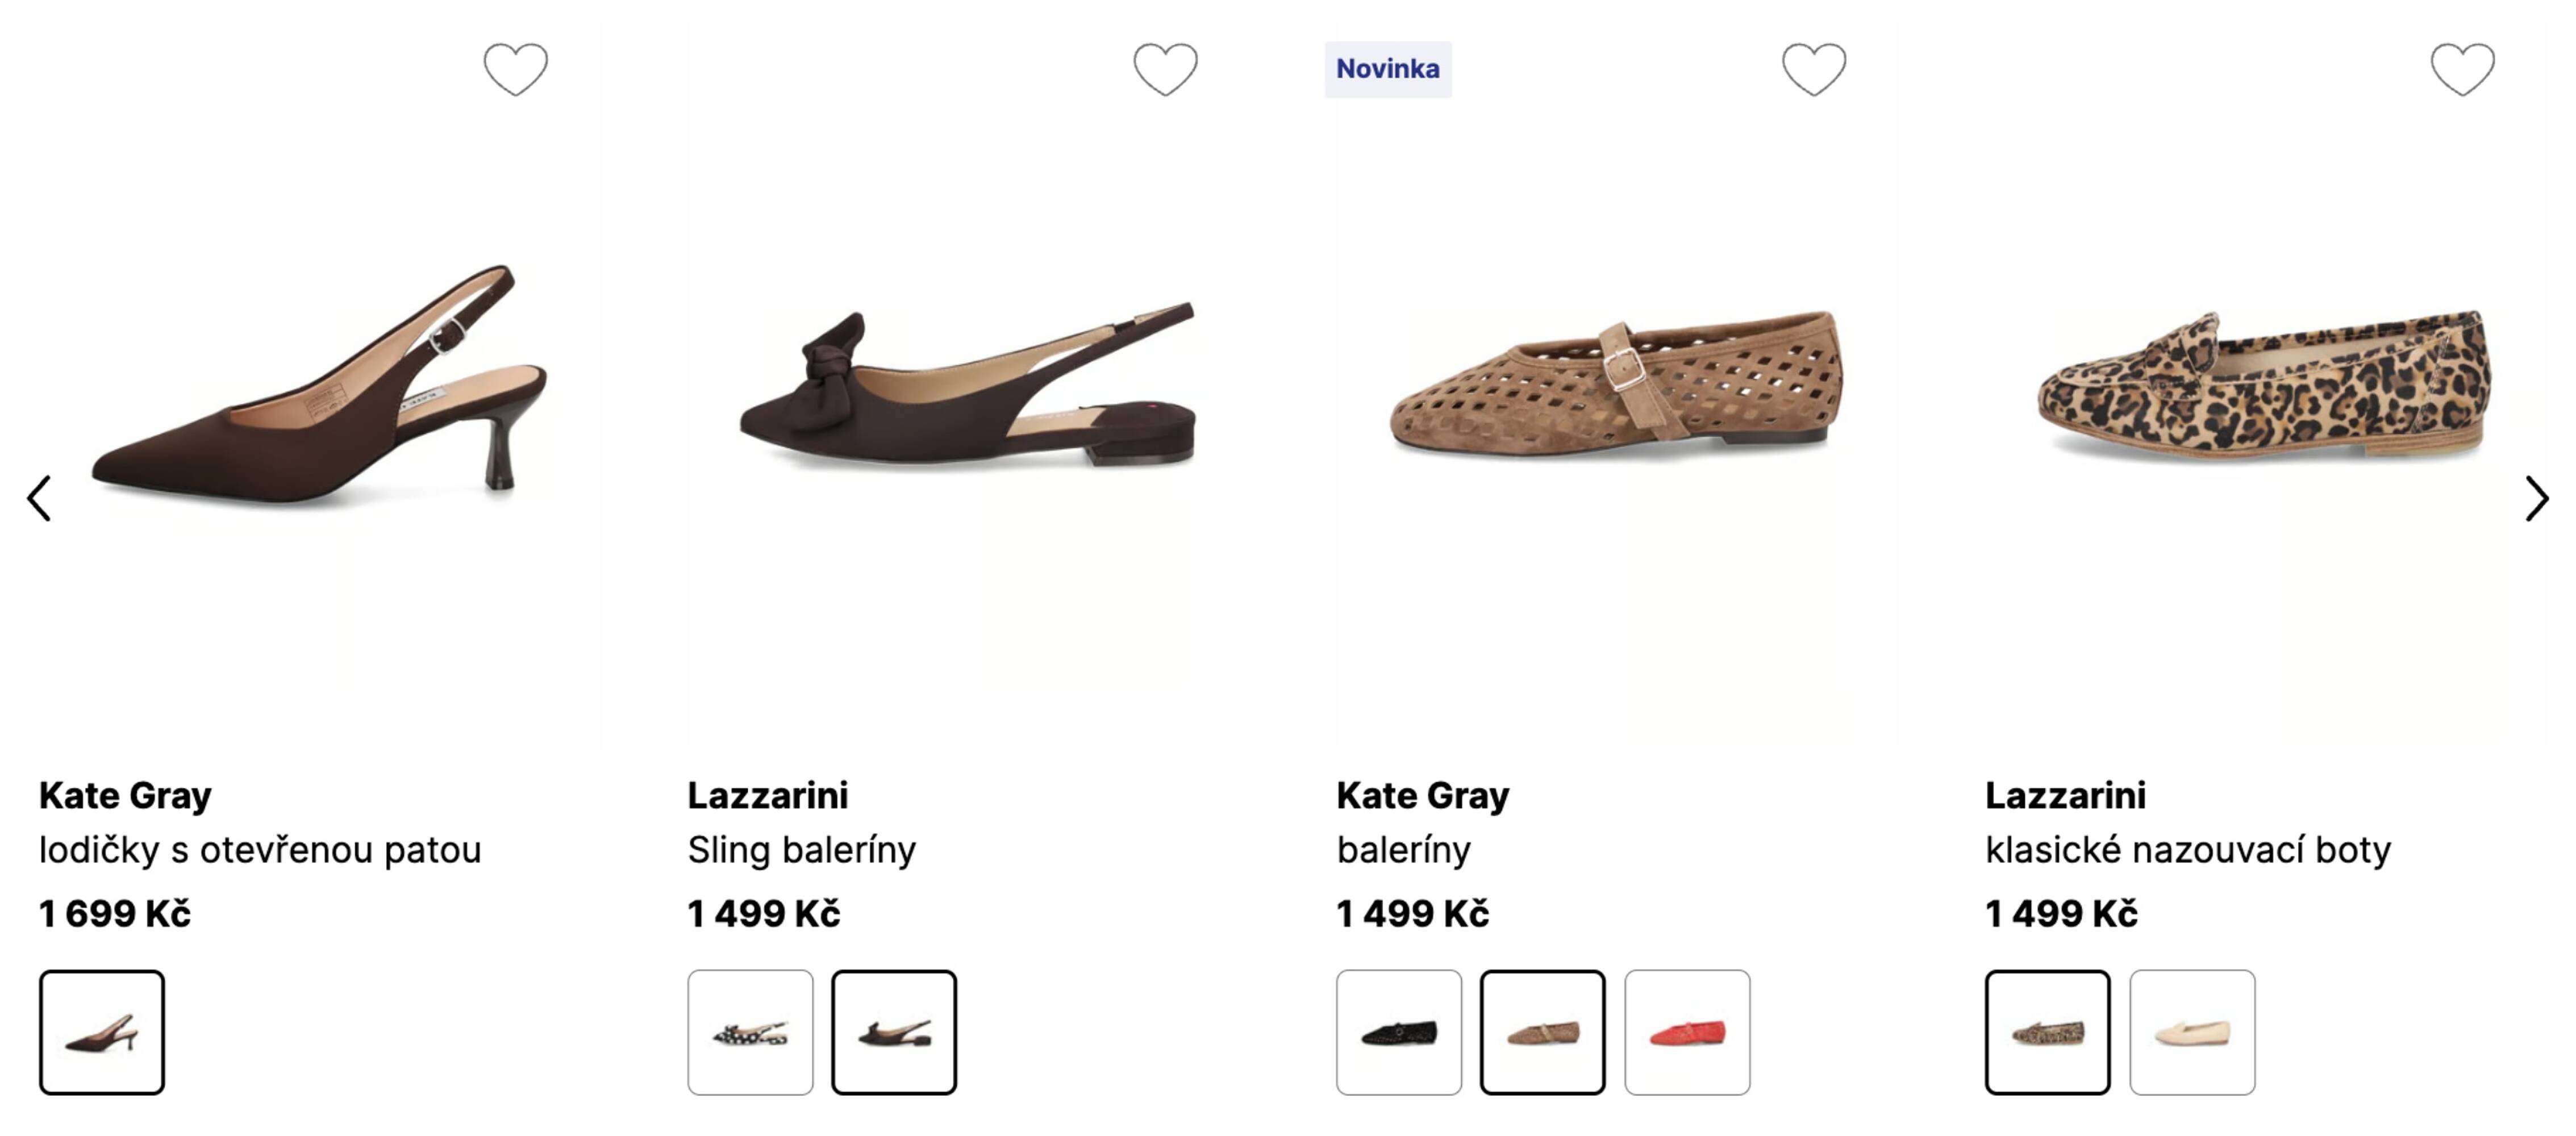Viewport: 2576px width, 1136px height.
Task: Favorite the leopard print loafers via heart
Action: [x=2462, y=69]
